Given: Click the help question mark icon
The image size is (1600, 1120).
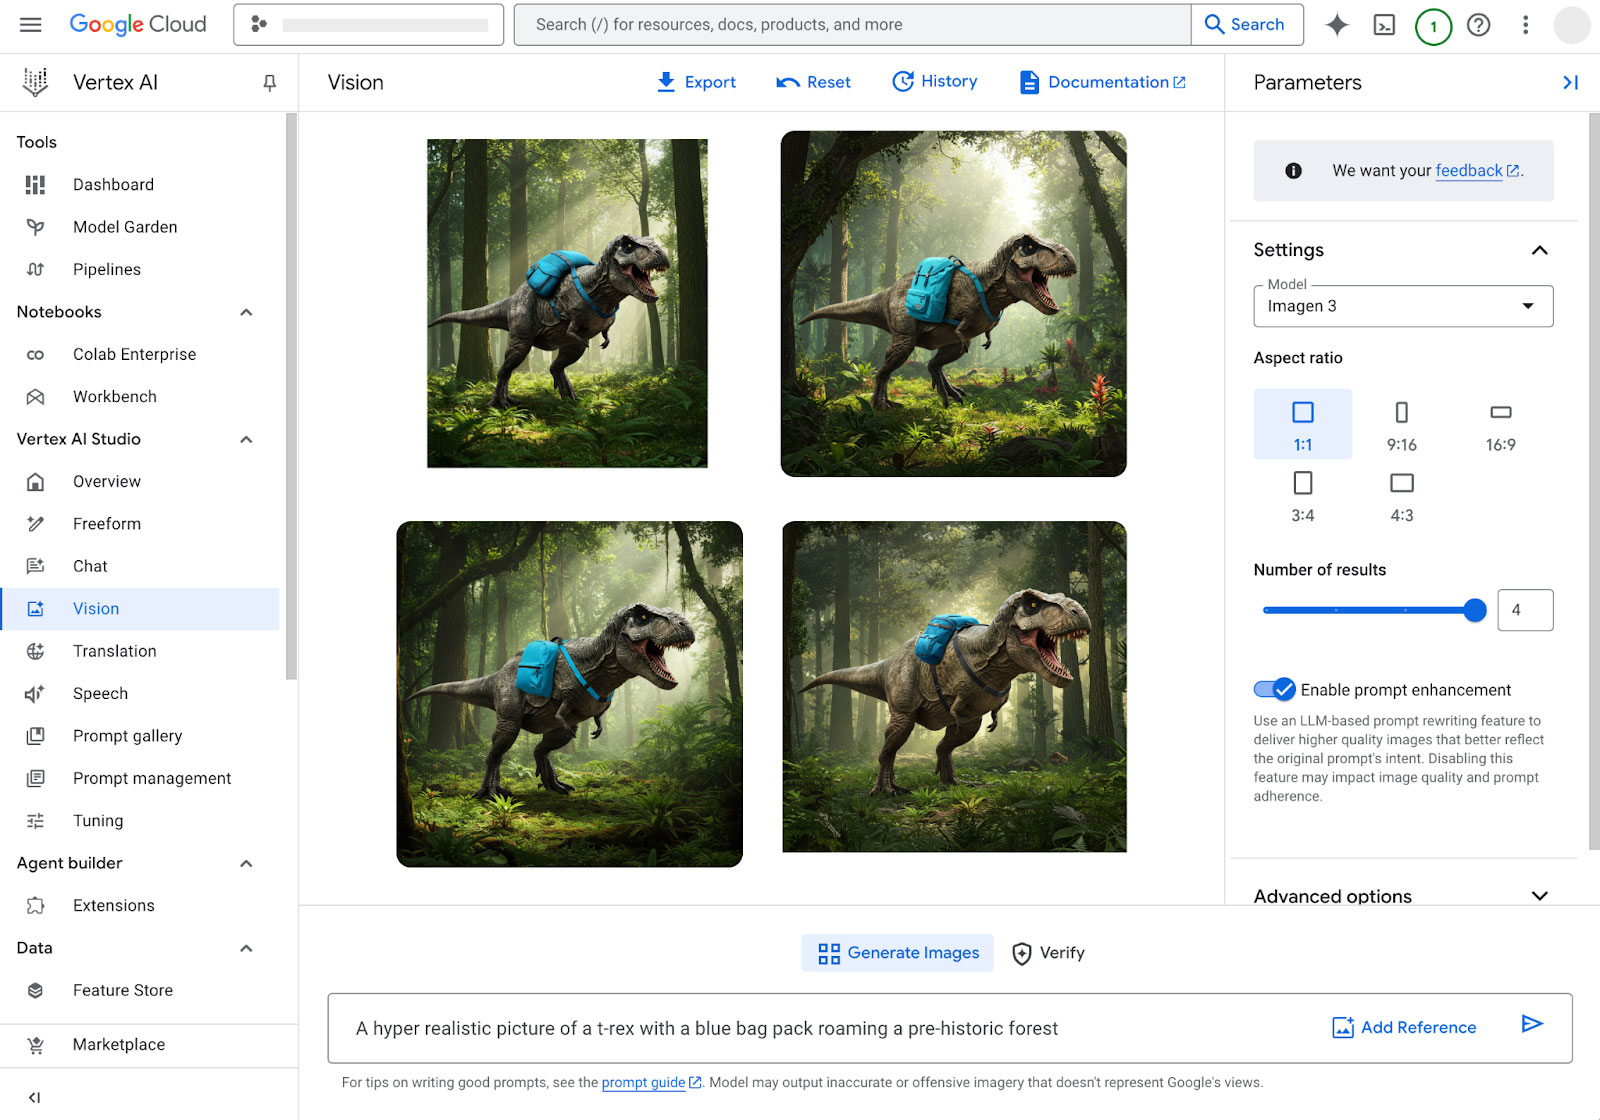Looking at the screenshot, I should (x=1478, y=25).
